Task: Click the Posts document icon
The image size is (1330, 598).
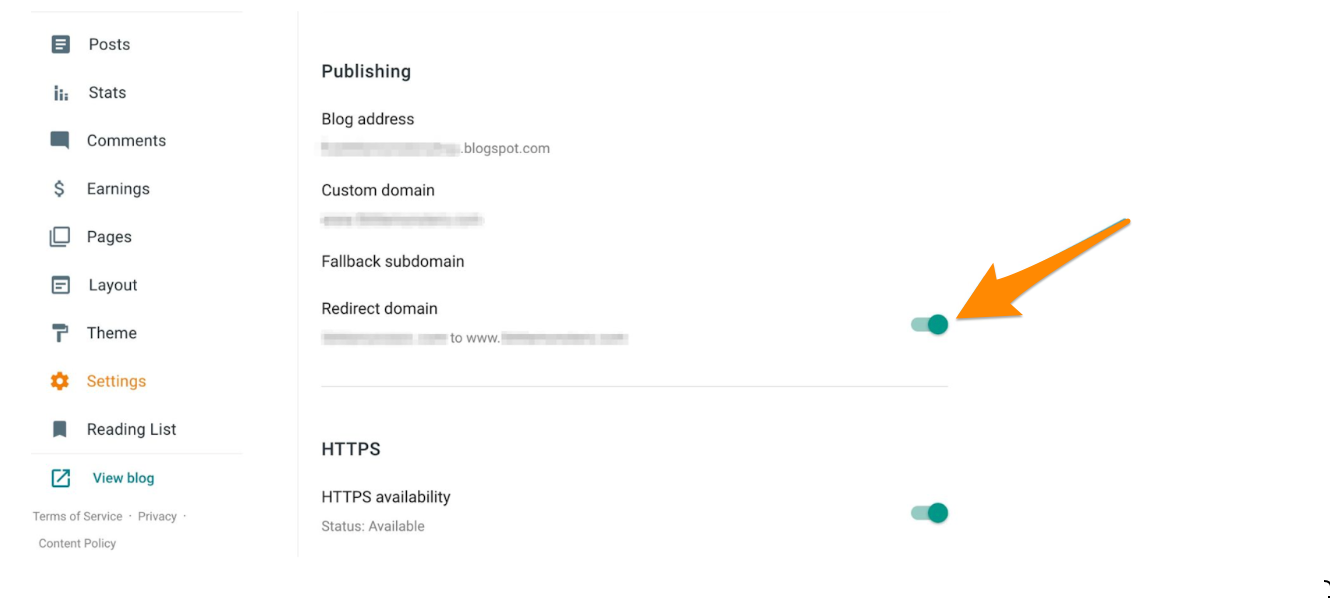Action: (61, 44)
